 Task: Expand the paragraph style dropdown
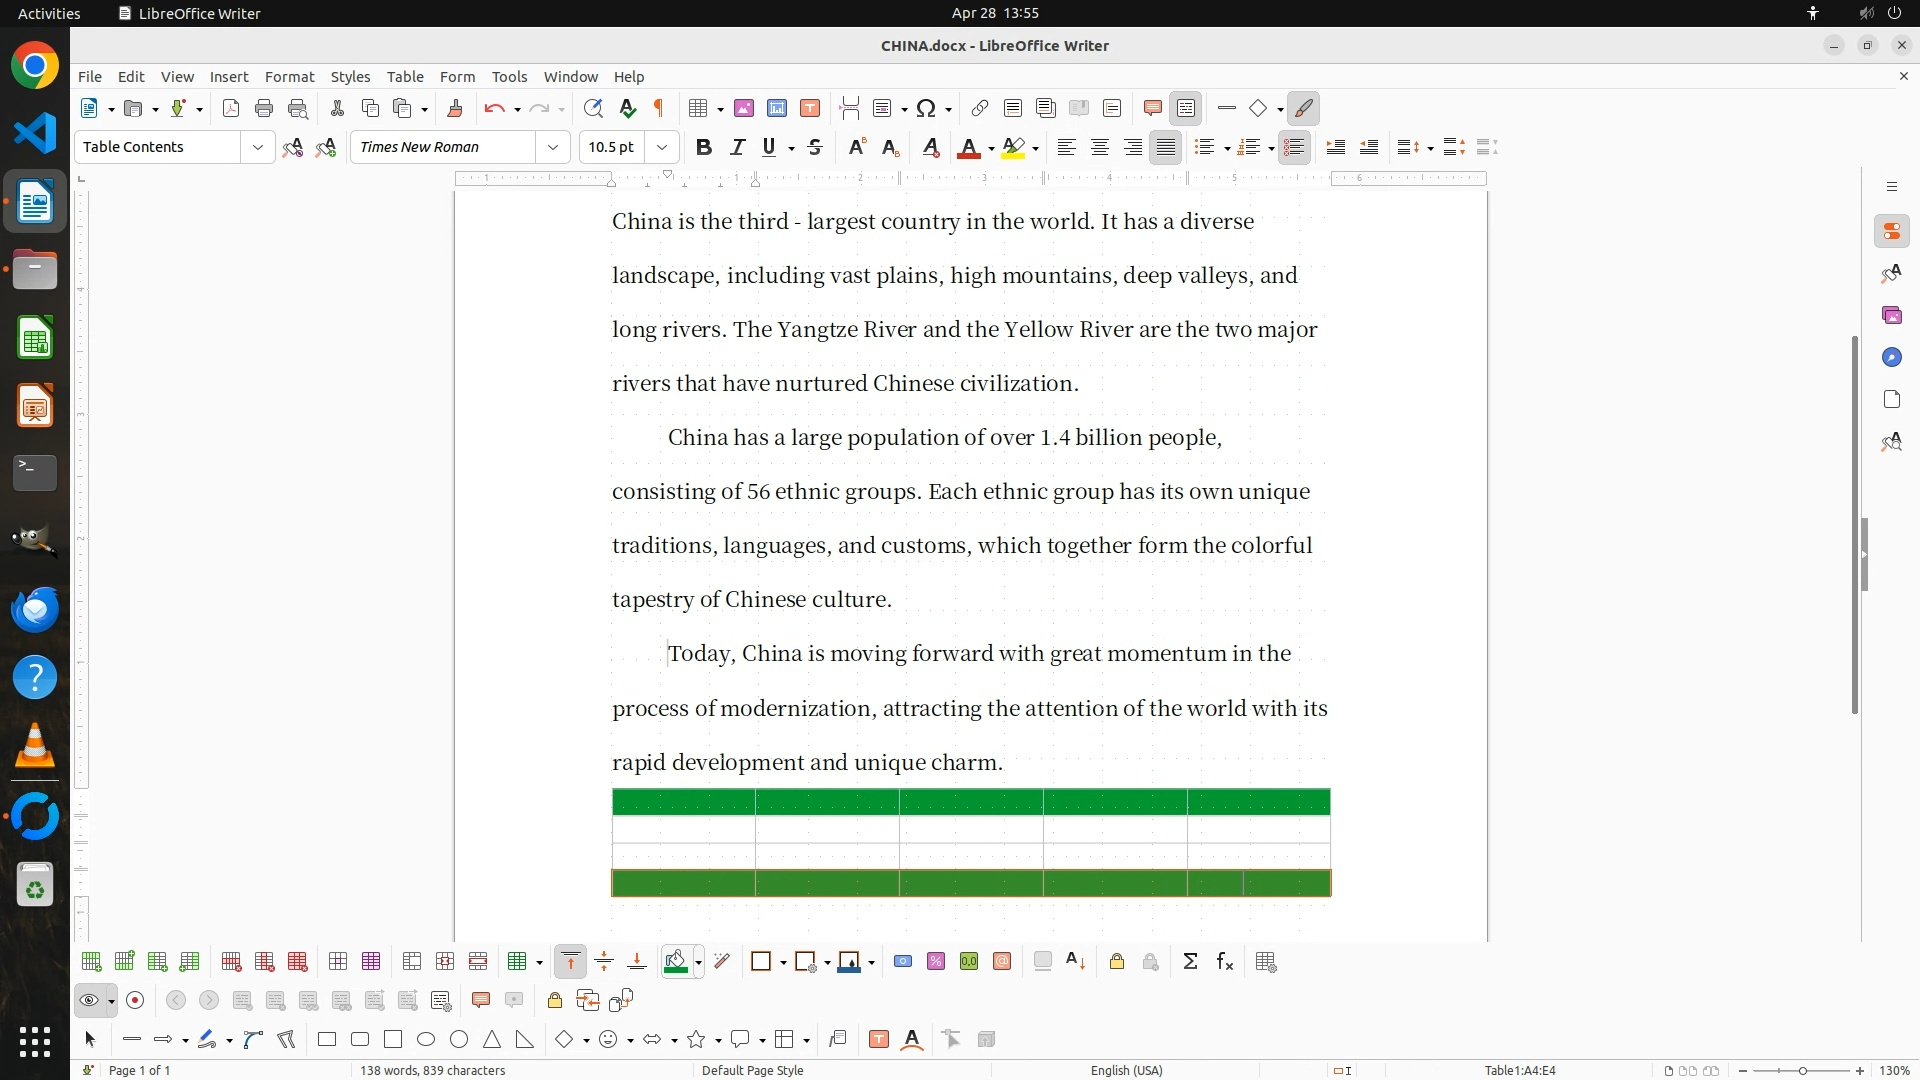pos(257,147)
